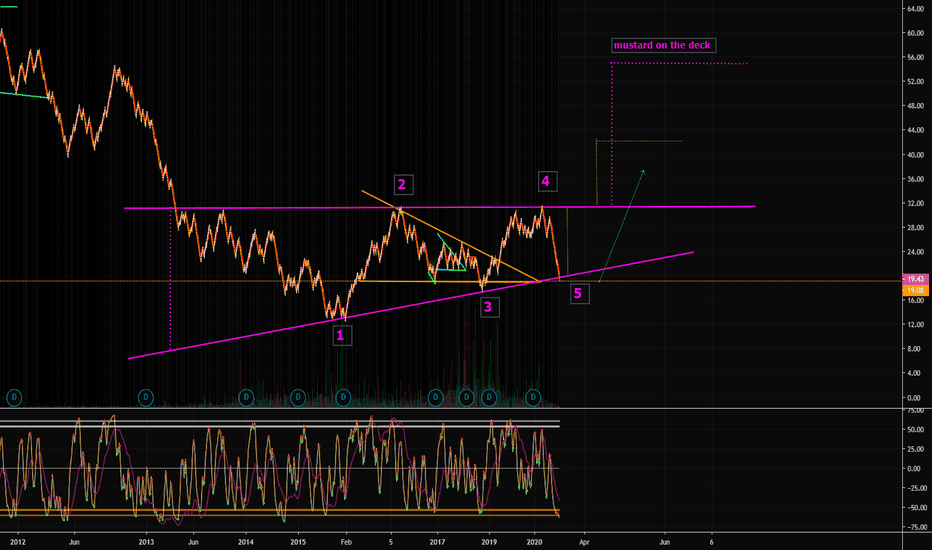Open the dividend marker above 2015
932x550 pixels.
tap(298, 397)
